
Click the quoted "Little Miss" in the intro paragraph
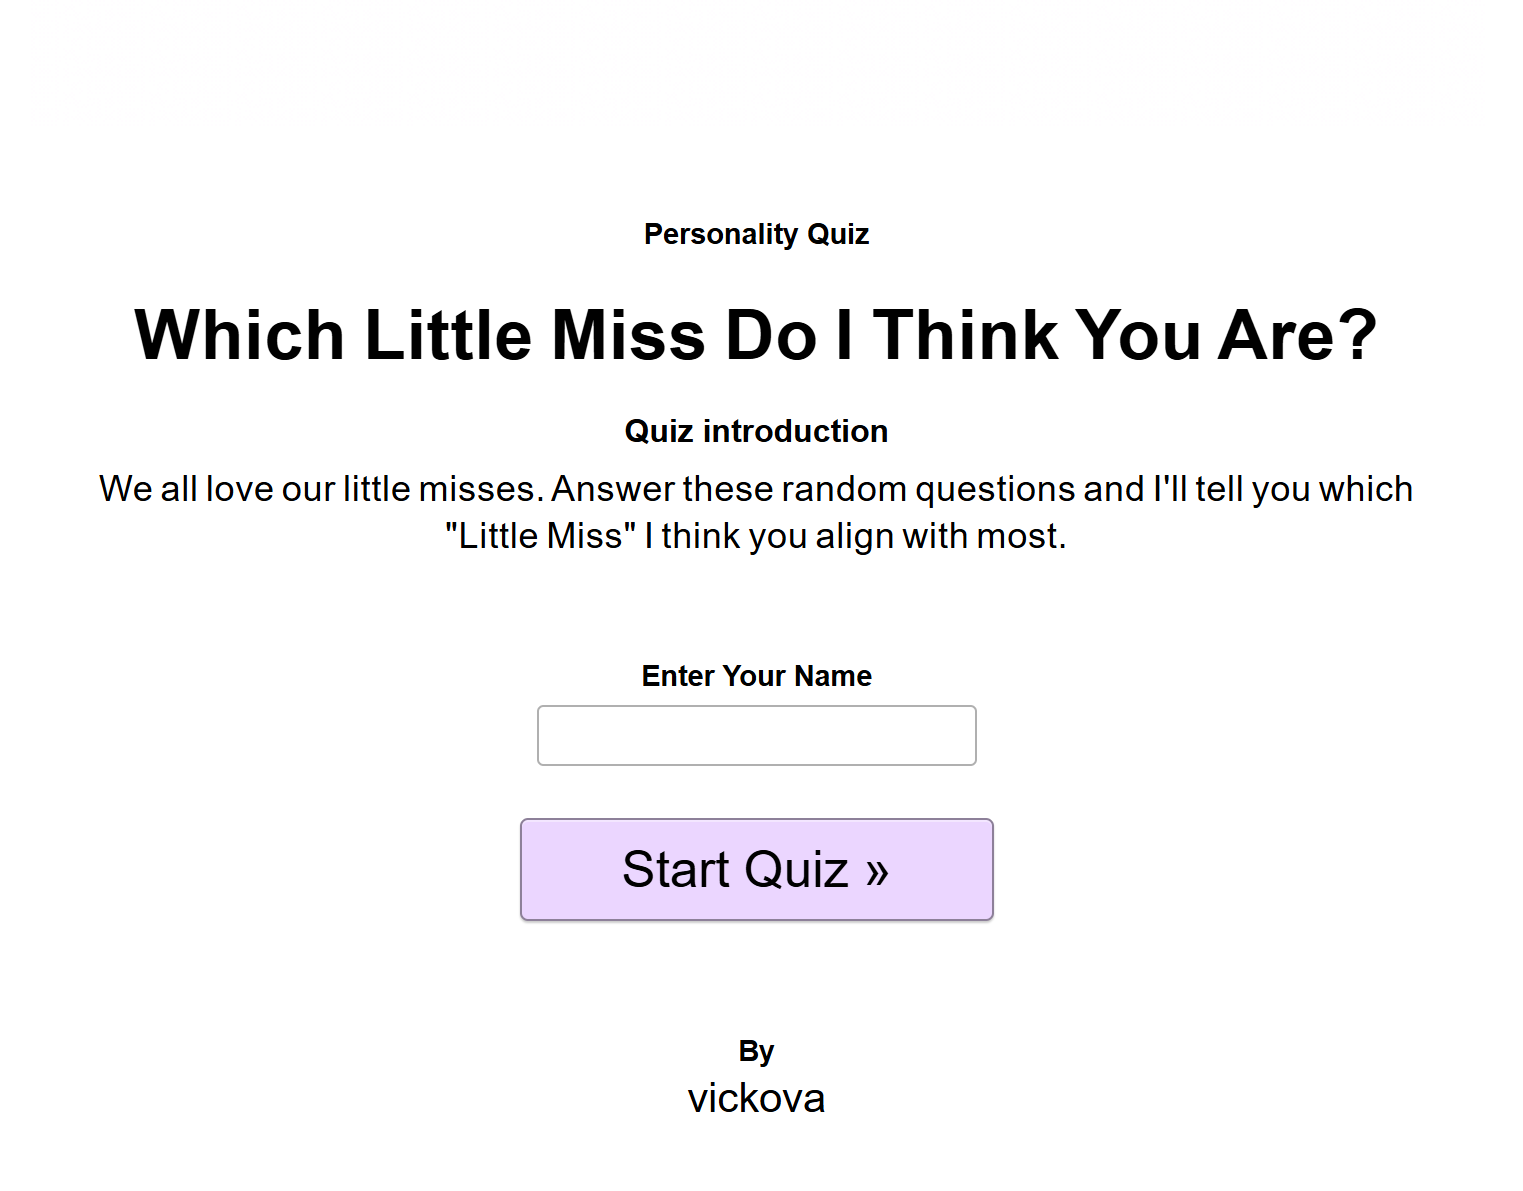coord(540,536)
